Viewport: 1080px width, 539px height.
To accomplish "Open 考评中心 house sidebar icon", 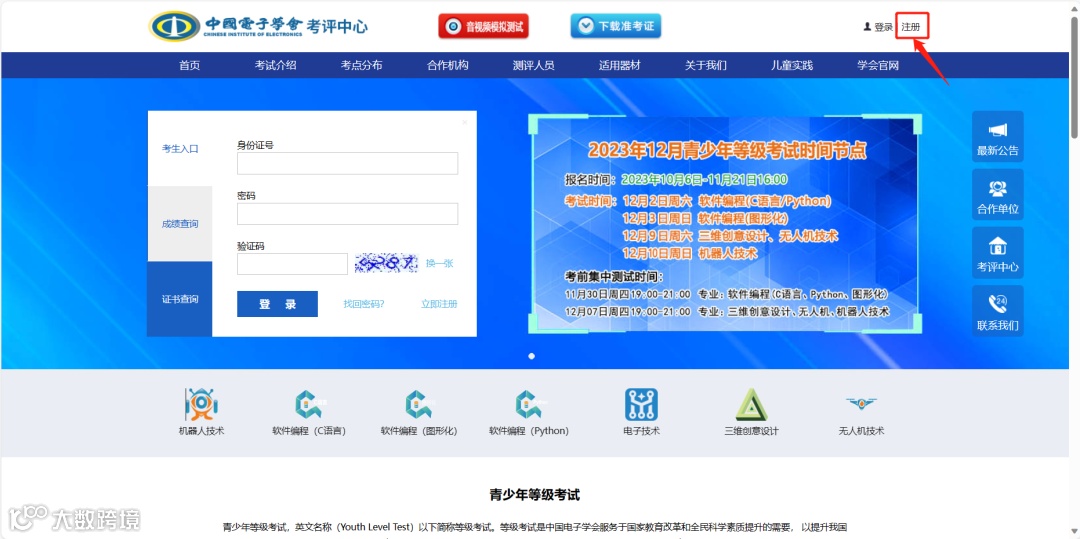I will [997, 253].
